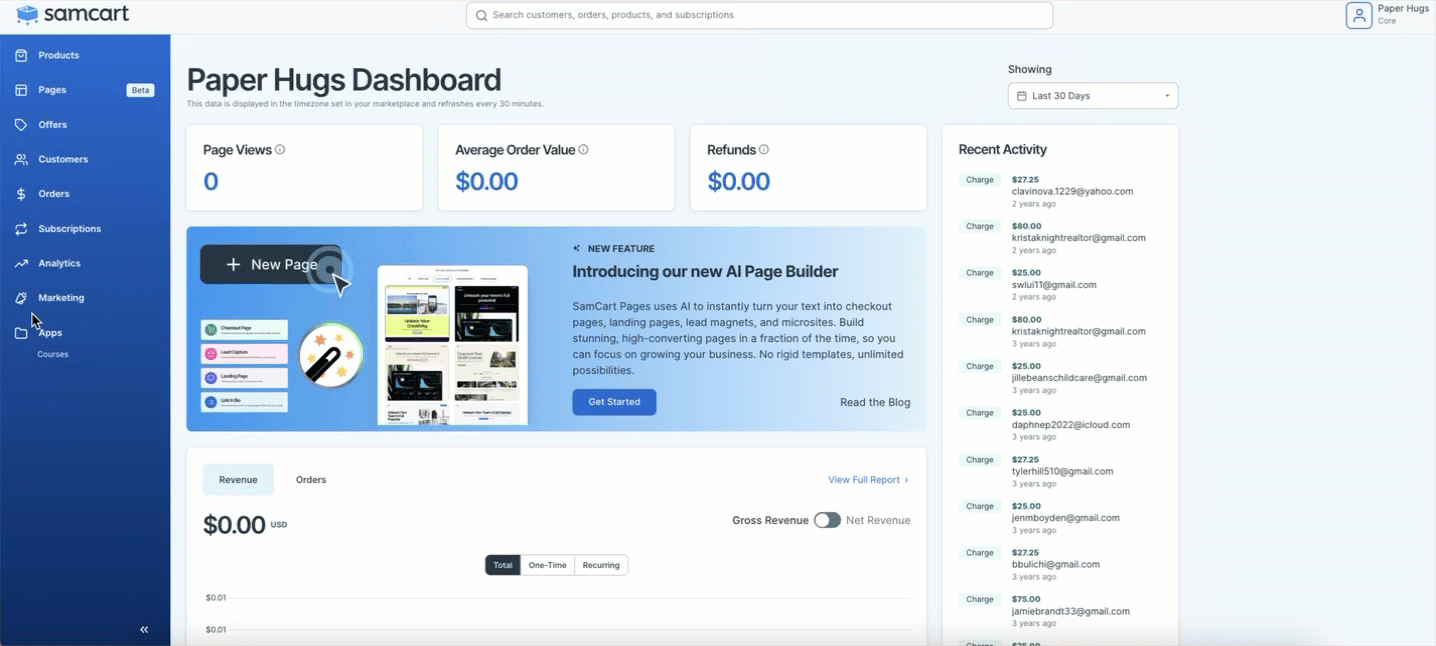Collapse the sidebar with double-chevron icon
The image size is (1436, 646).
[144, 629]
